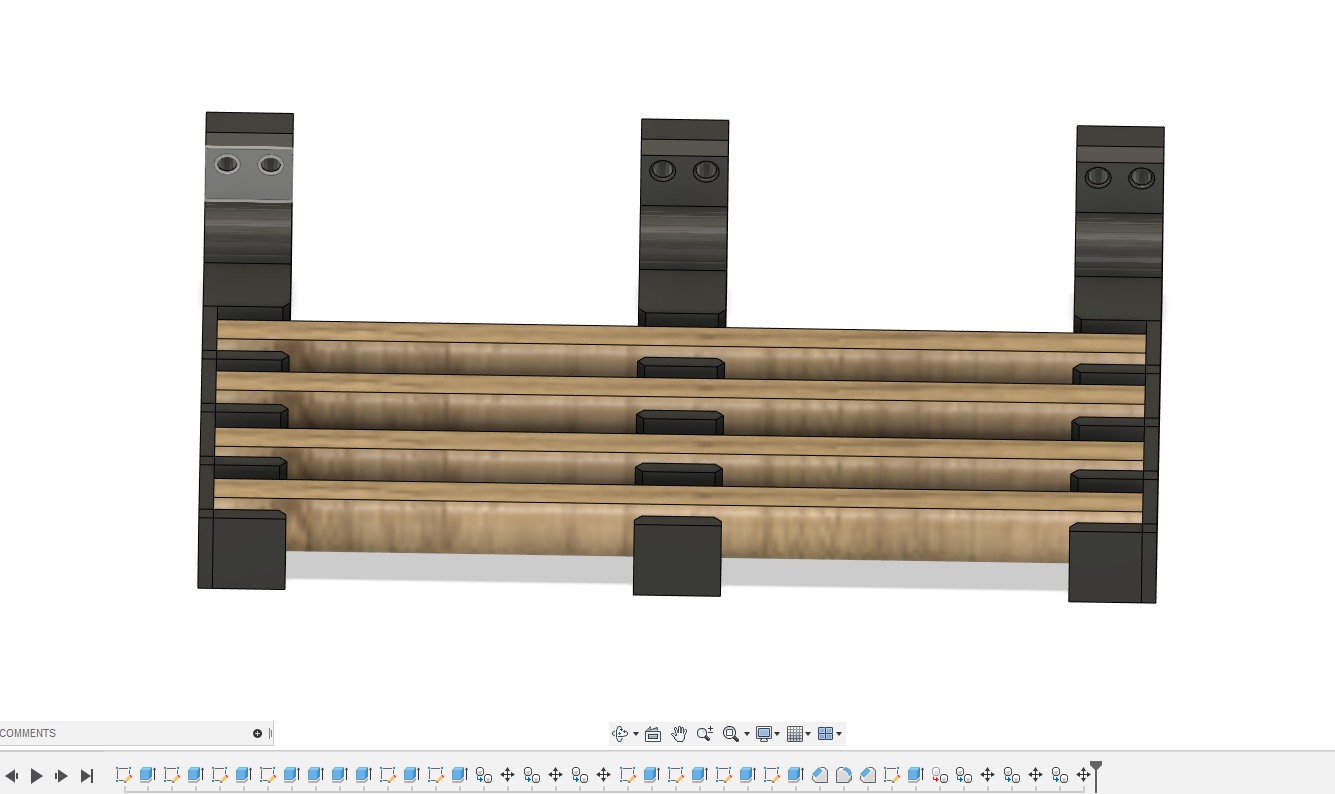The image size is (1335, 794).
Task: Select the Pan hand tool
Action: (679, 734)
